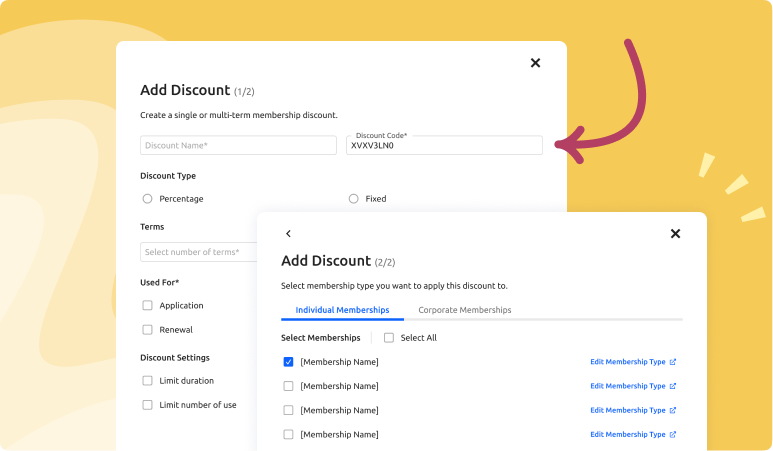Image resolution: width=773 pixels, height=451 pixels.
Task: Select the Percentage discount type
Action: pyautogui.click(x=148, y=199)
